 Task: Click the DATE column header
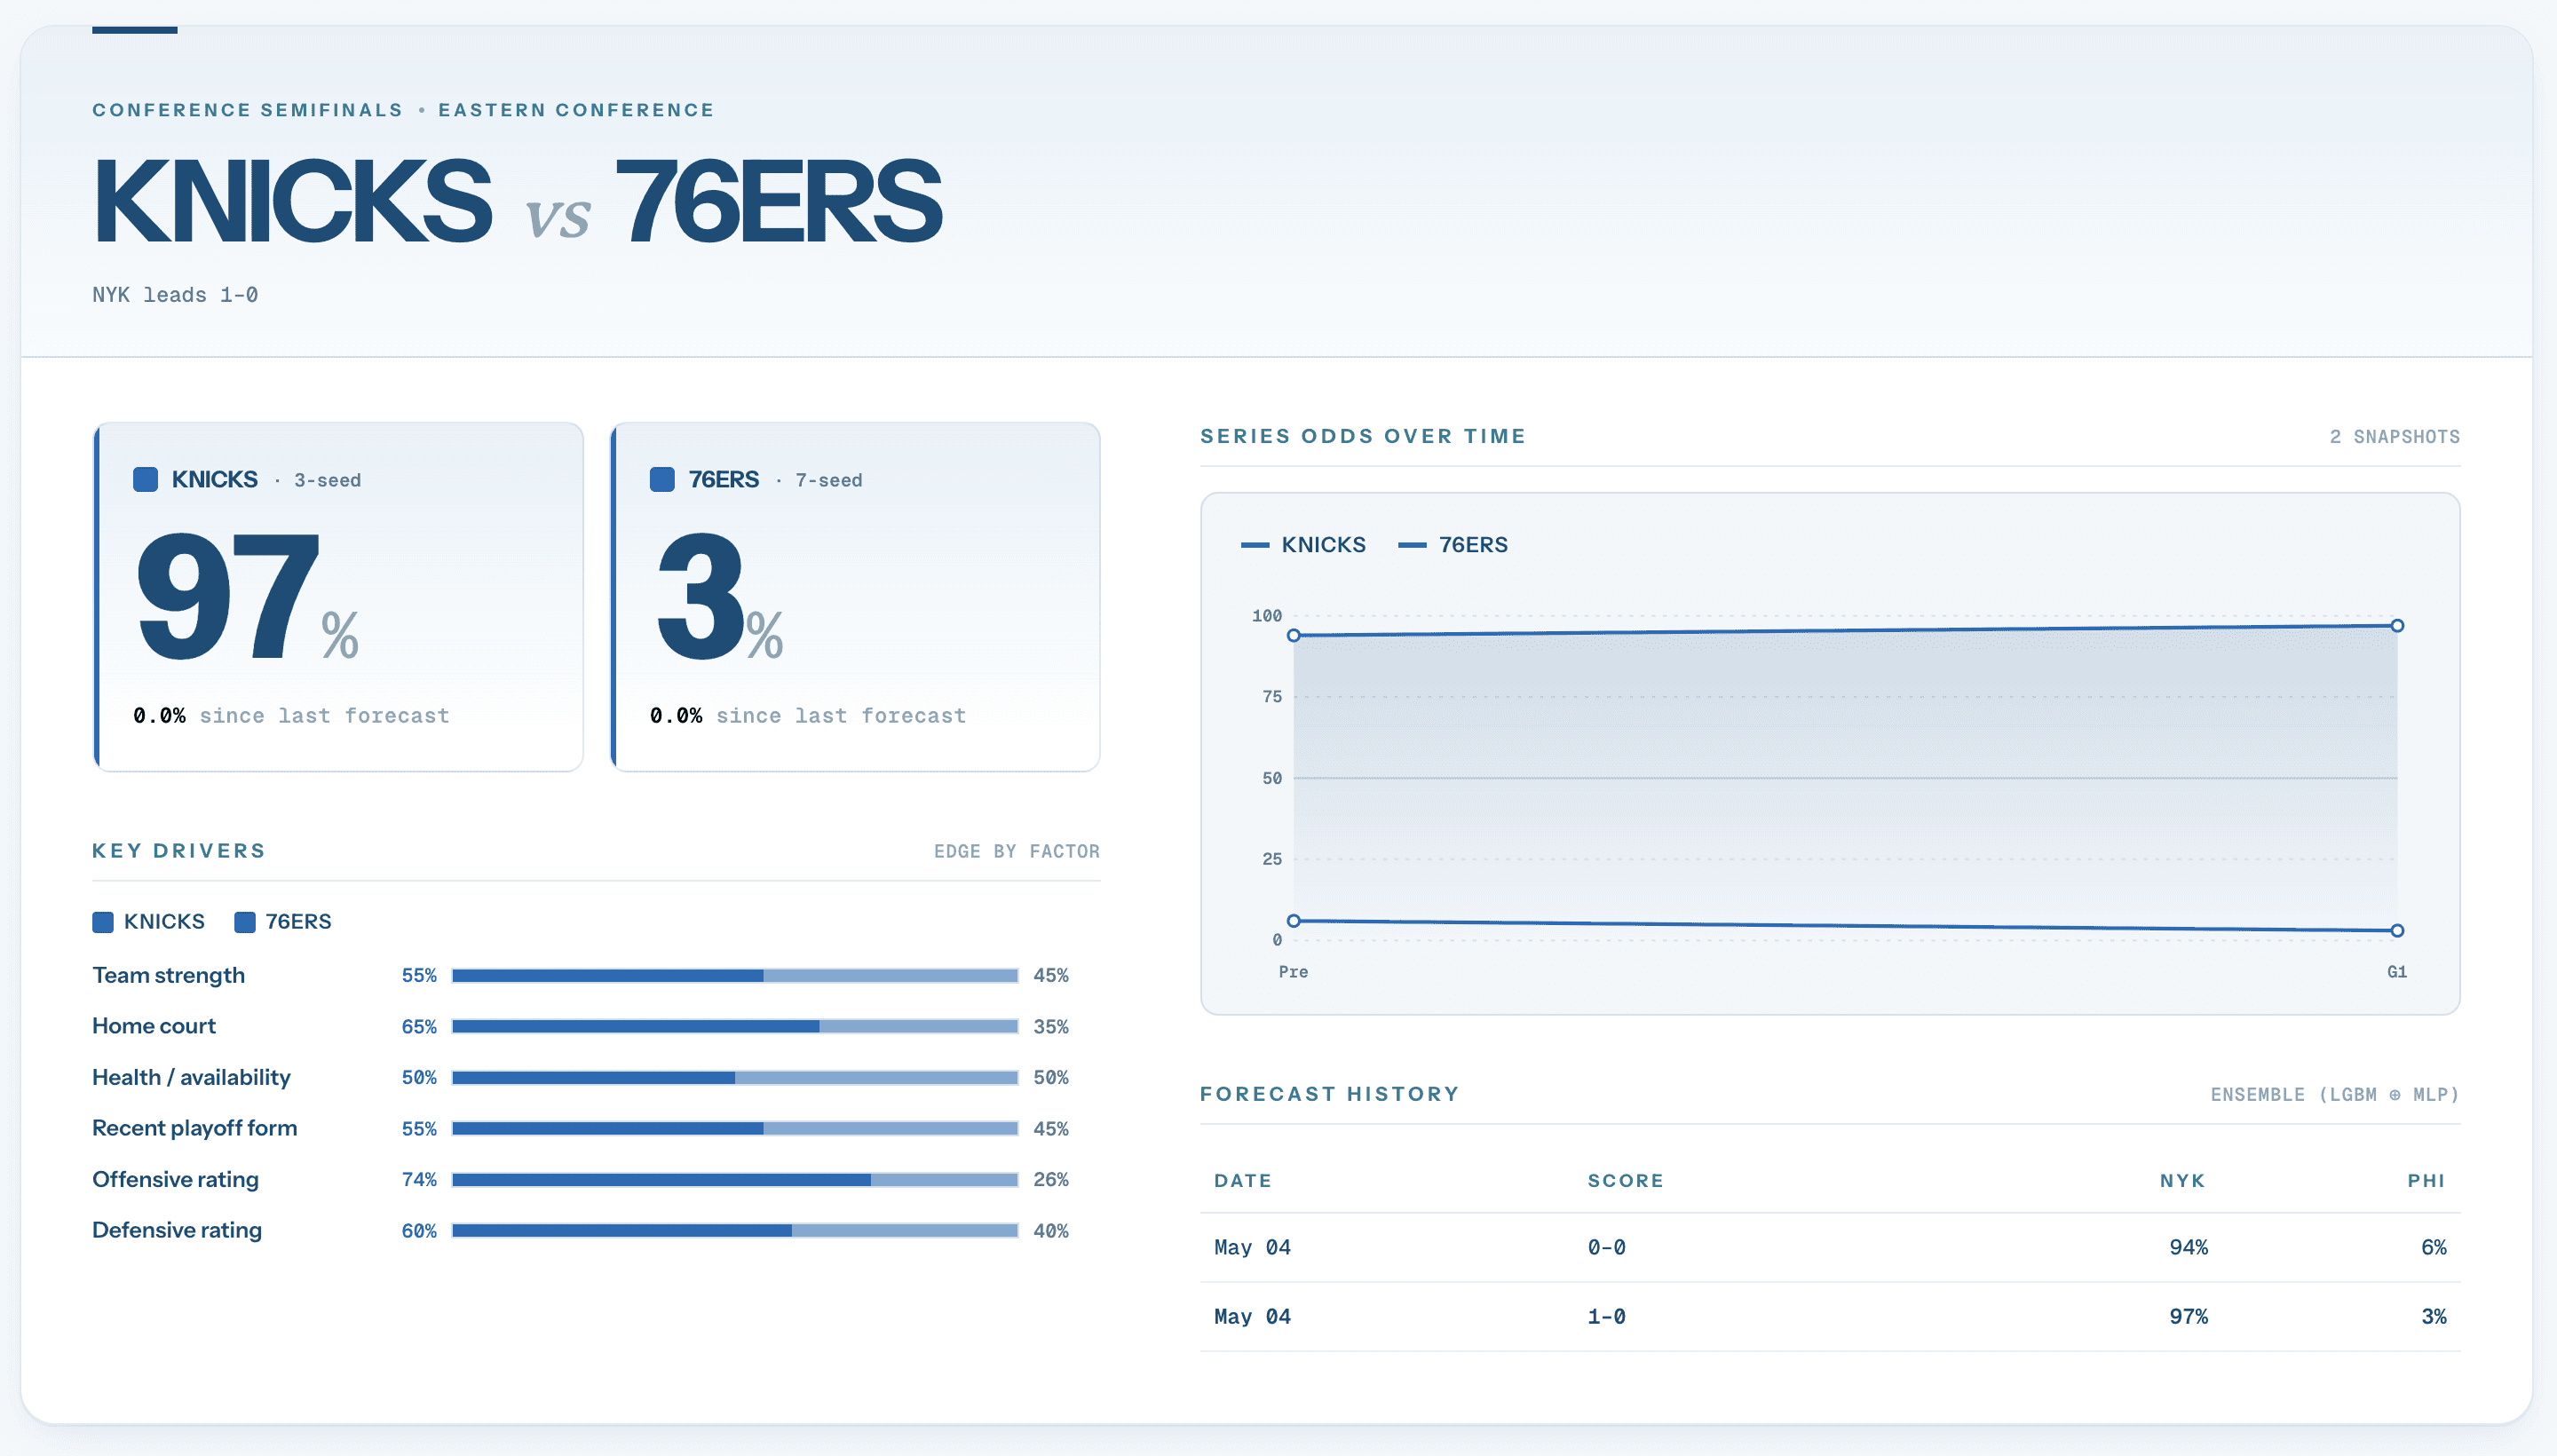pyautogui.click(x=1243, y=1181)
